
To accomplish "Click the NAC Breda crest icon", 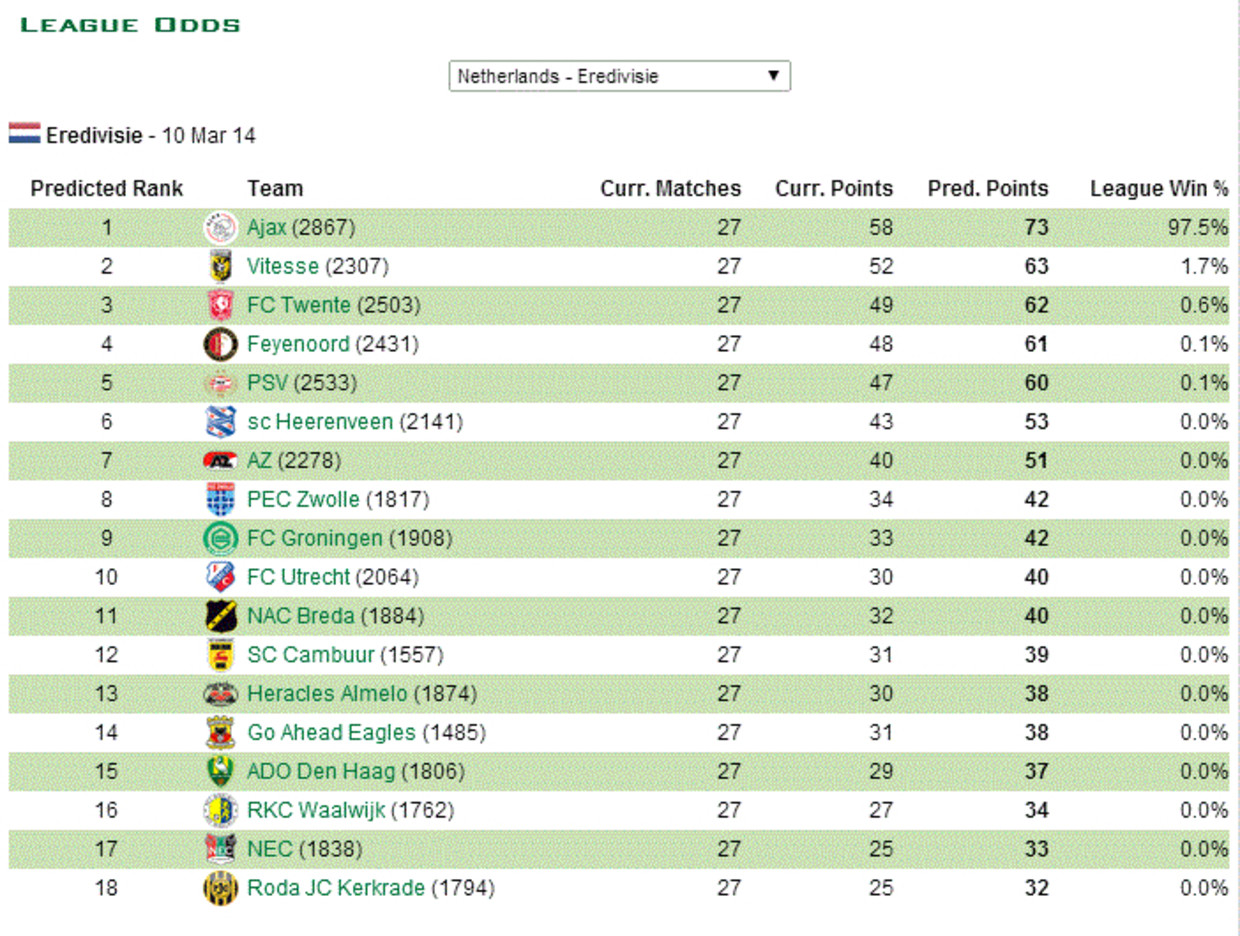I will click(220, 616).
